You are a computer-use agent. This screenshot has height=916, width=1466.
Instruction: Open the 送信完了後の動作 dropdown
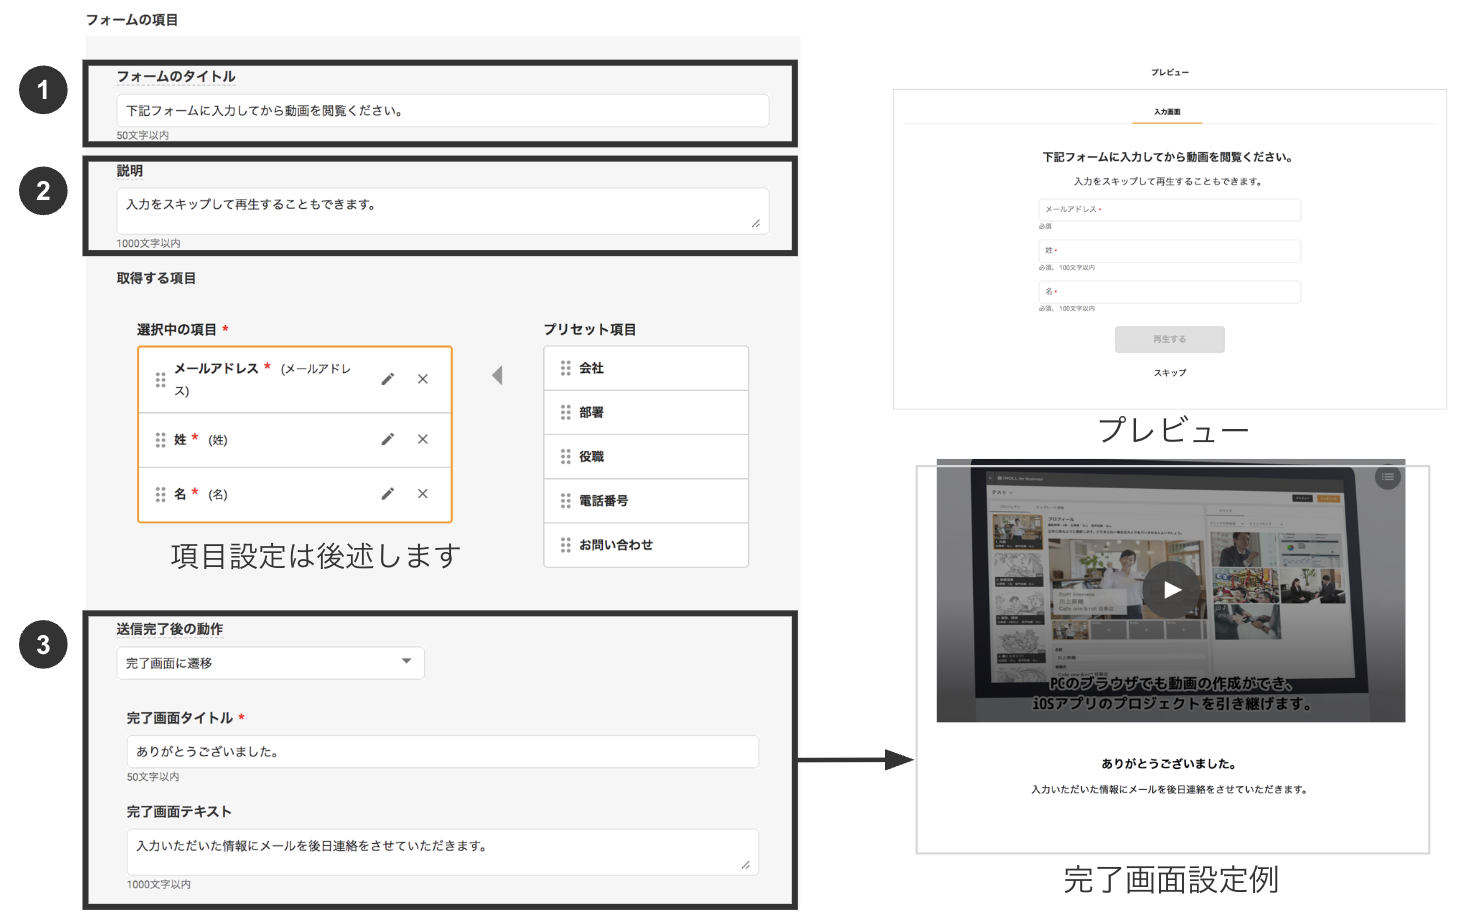(x=270, y=662)
